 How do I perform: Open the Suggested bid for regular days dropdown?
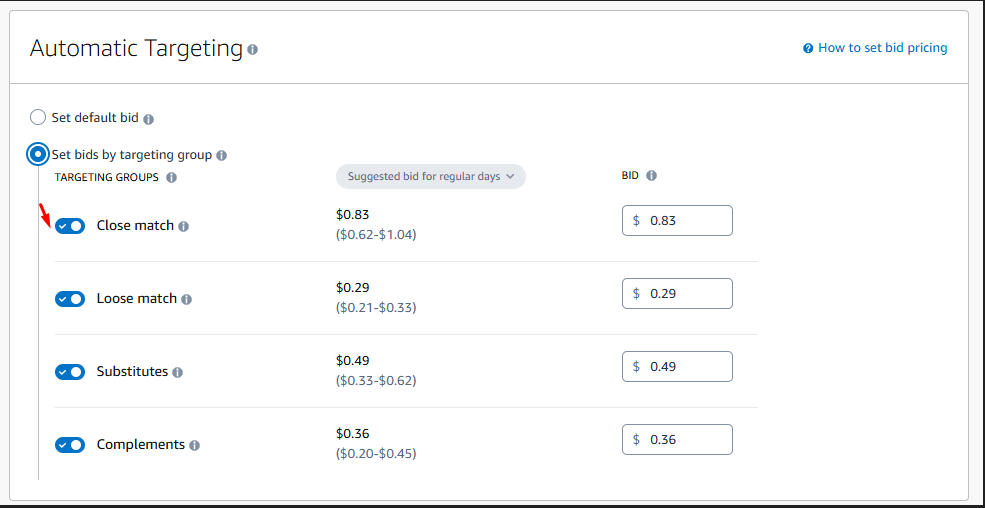(431, 176)
